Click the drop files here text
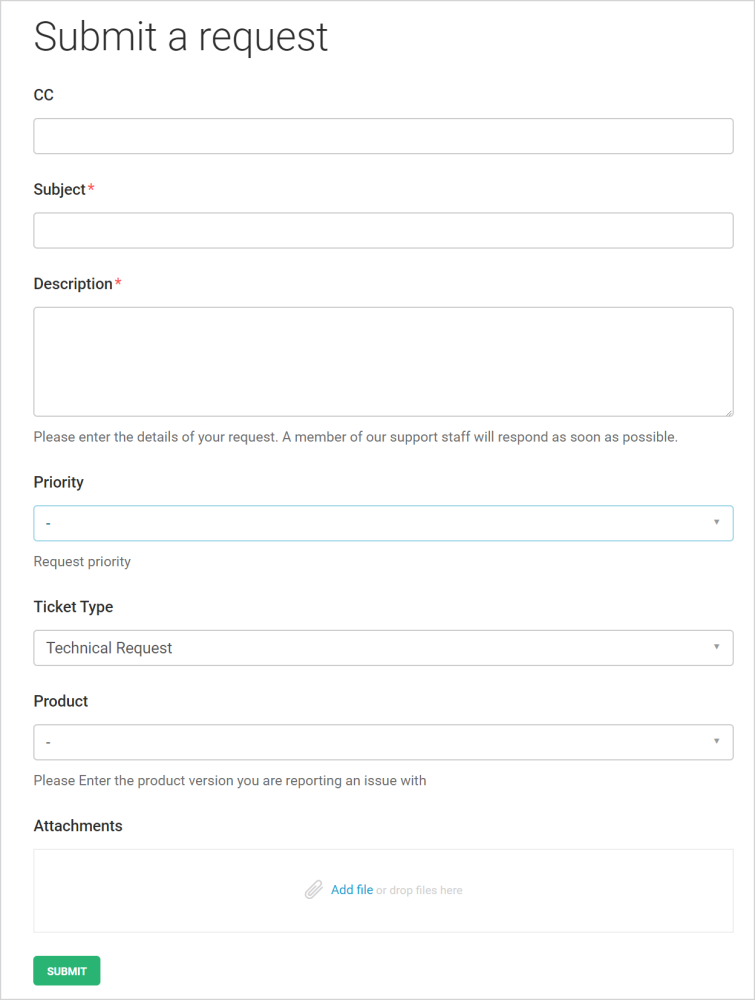 (x=419, y=889)
